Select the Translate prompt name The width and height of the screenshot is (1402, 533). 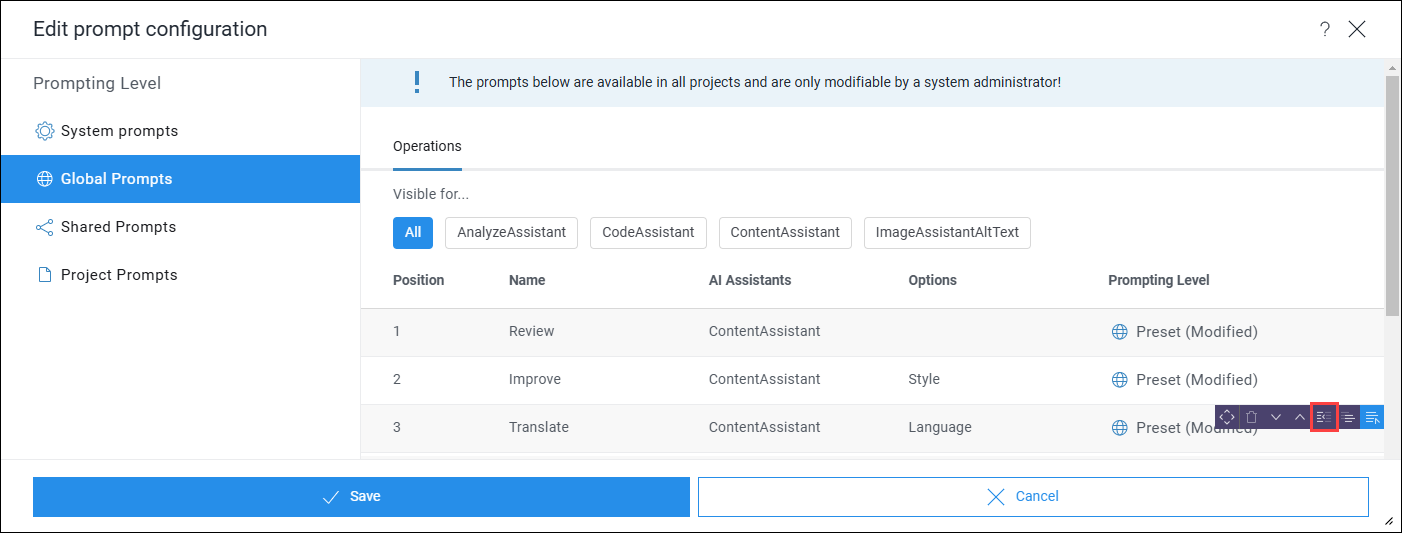pyautogui.click(x=539, y=428)
